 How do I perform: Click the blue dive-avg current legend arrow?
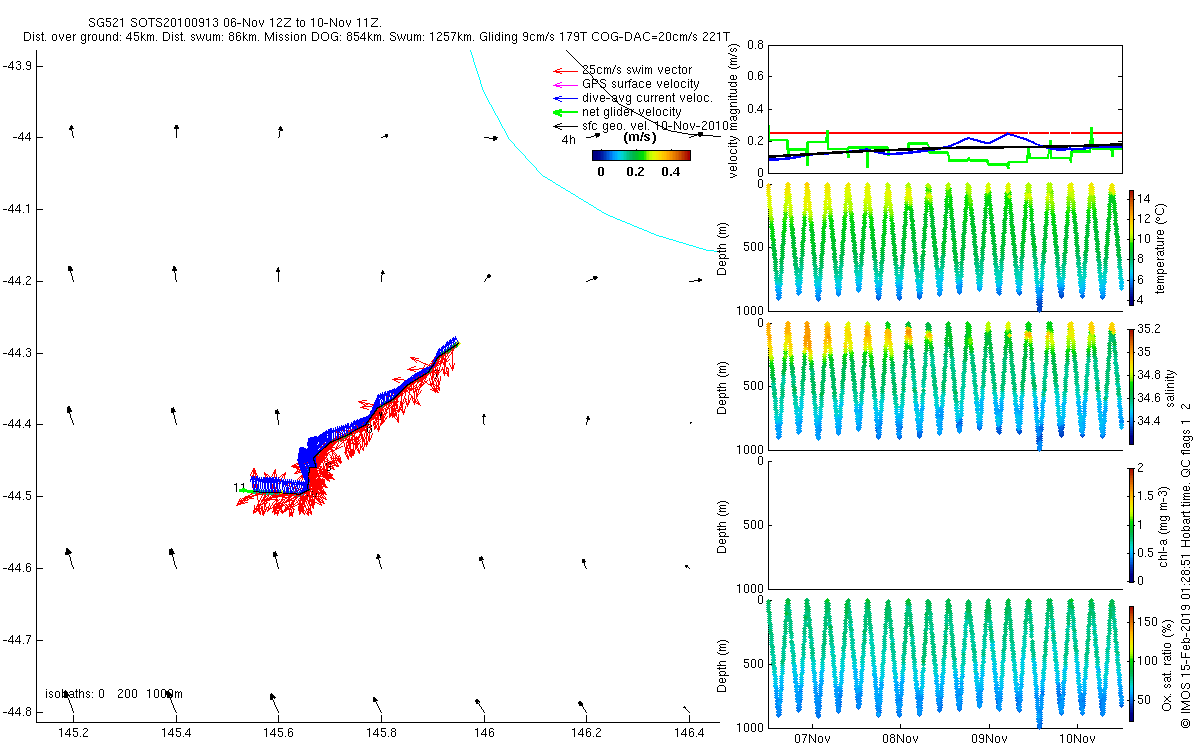(564, 98)
